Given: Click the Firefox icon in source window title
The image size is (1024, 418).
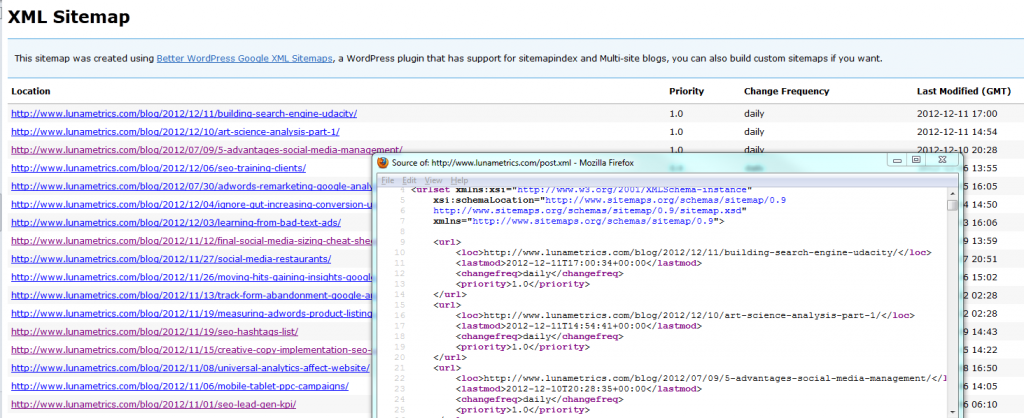Looking at the screenshot, I should (383, 162).
